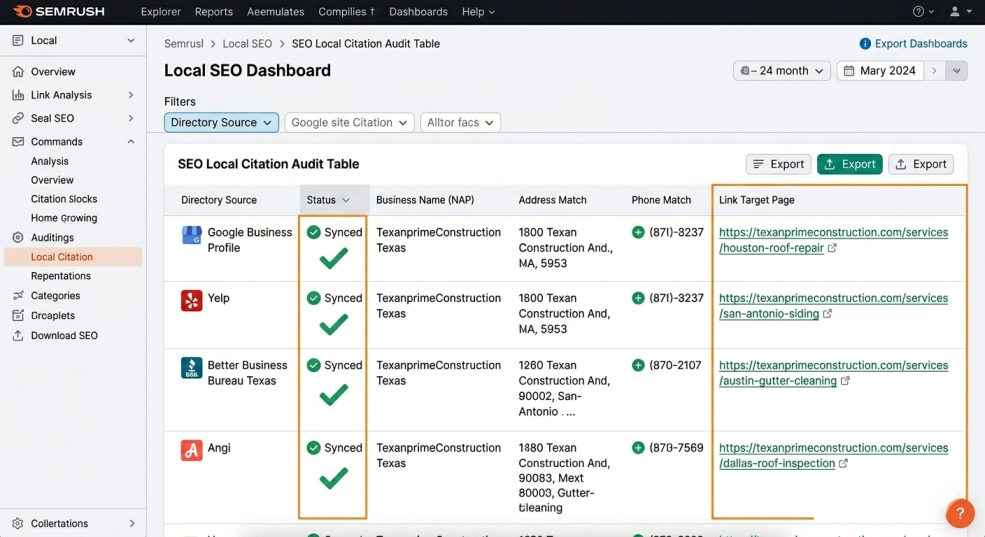
Task: Open the Compilies menu
Action: tap(347, 11)
